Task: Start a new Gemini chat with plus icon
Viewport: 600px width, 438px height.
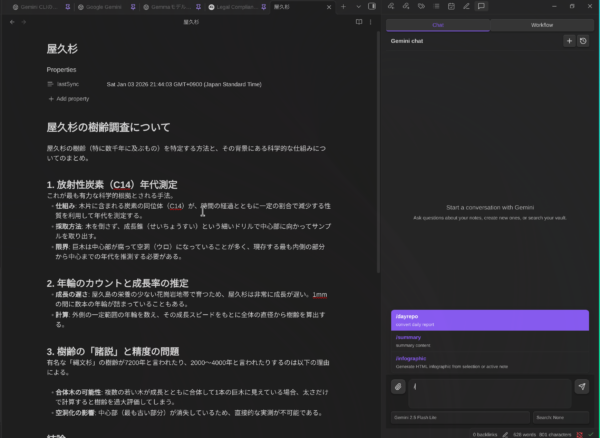Action: coord(569,41)
